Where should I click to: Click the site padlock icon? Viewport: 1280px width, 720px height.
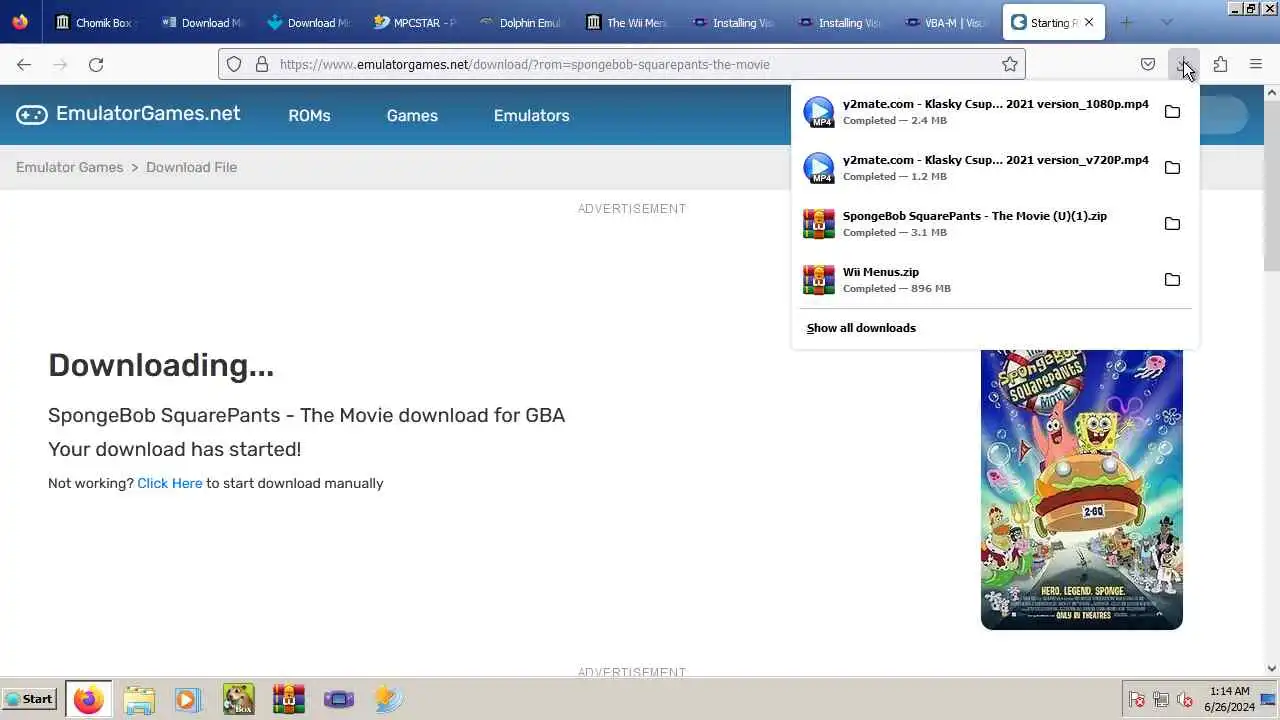point(262,64)
